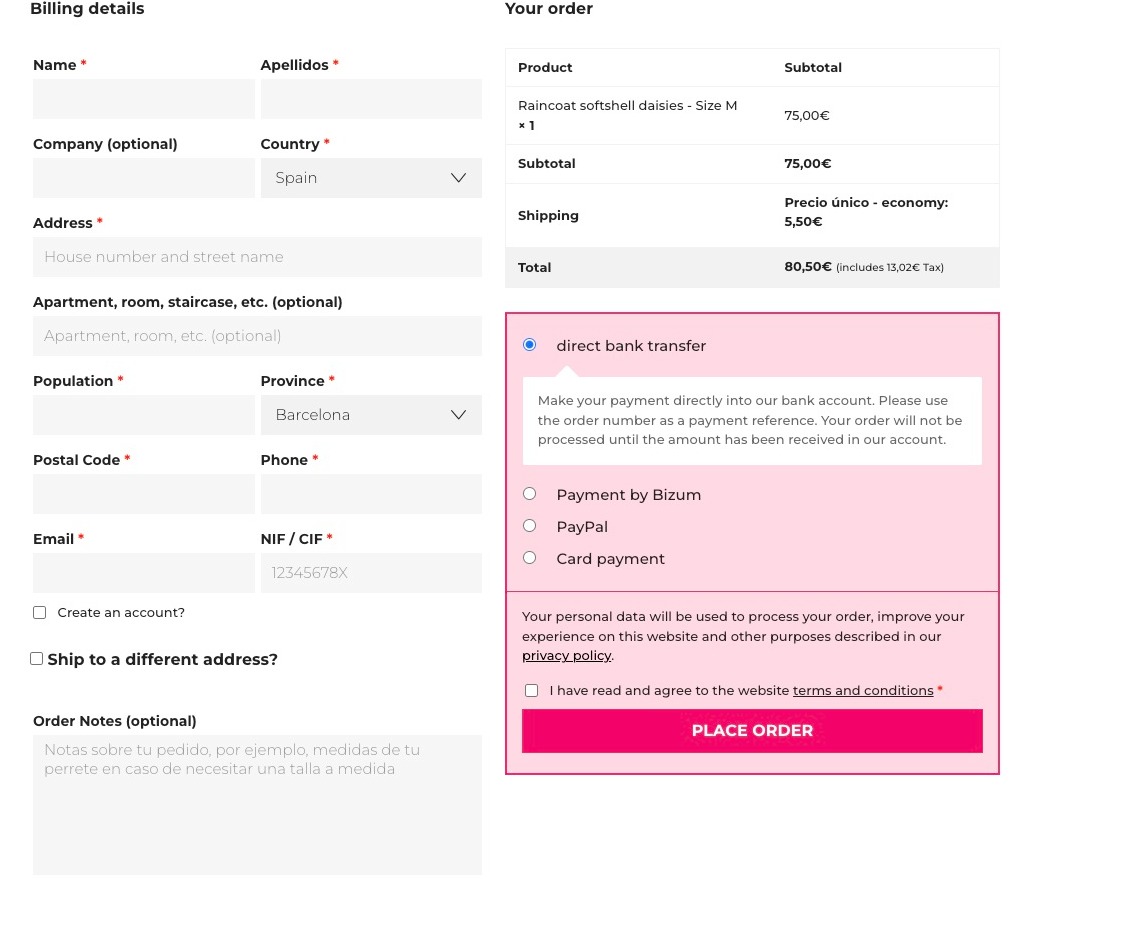Expand the Province dropdown showing Barcelona
Viewport: 1138px width, 937px height.
371,415
